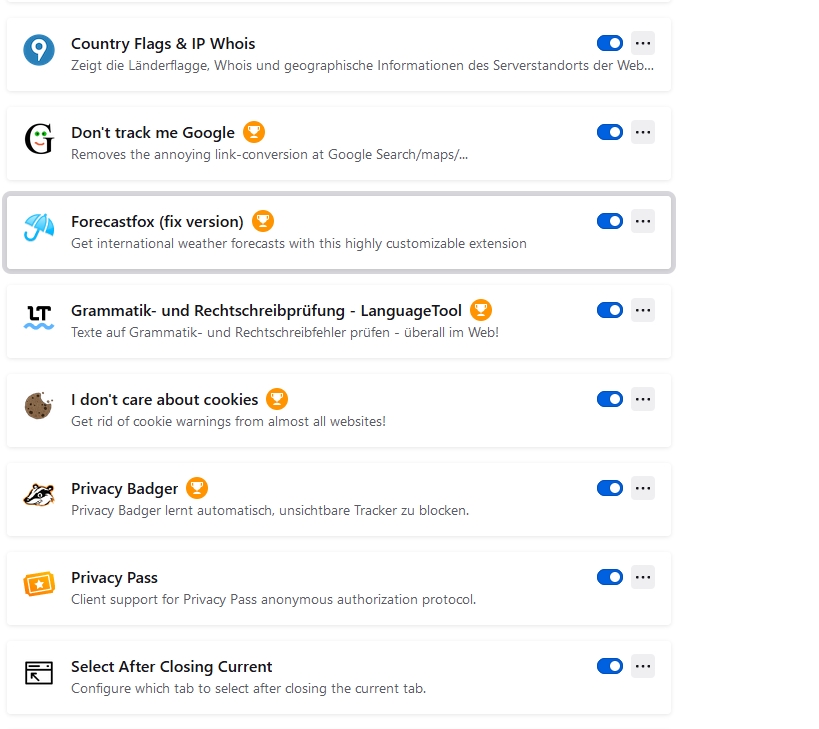
Task: Toggle off Privacy Badger extension
Action: pos(610,488)
